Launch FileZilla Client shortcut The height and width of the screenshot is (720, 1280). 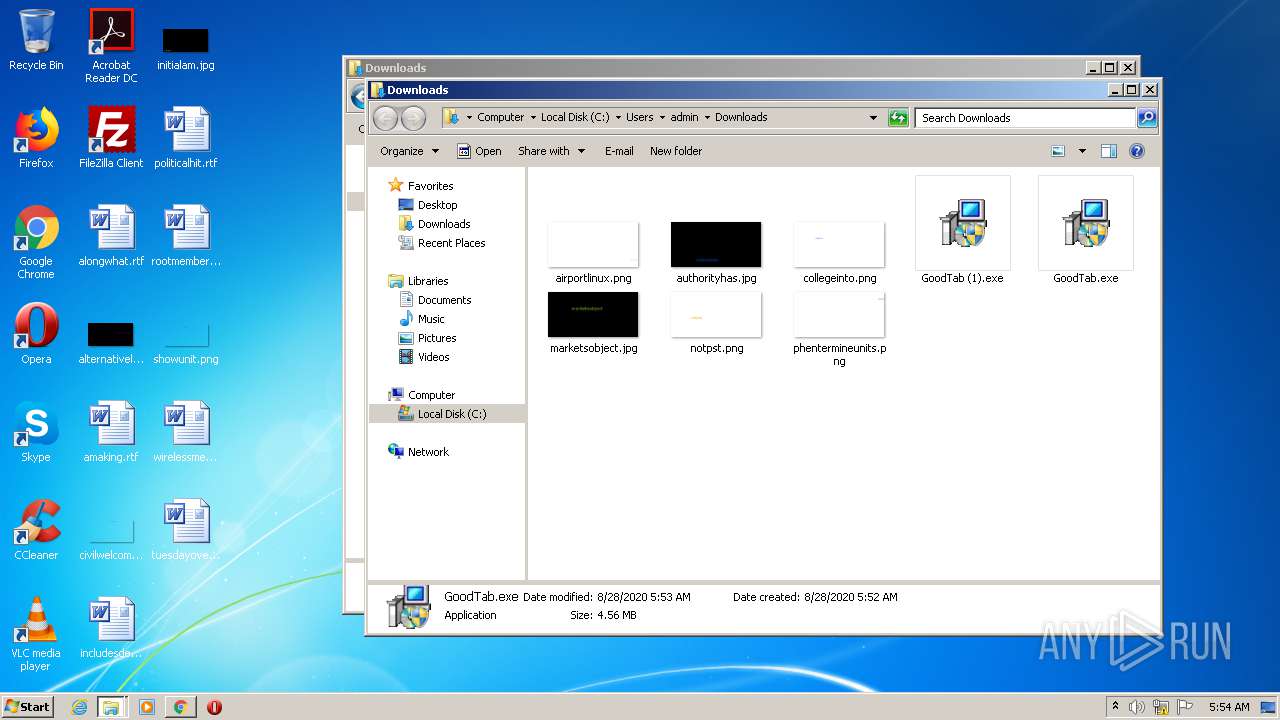(x=111, y=138)
